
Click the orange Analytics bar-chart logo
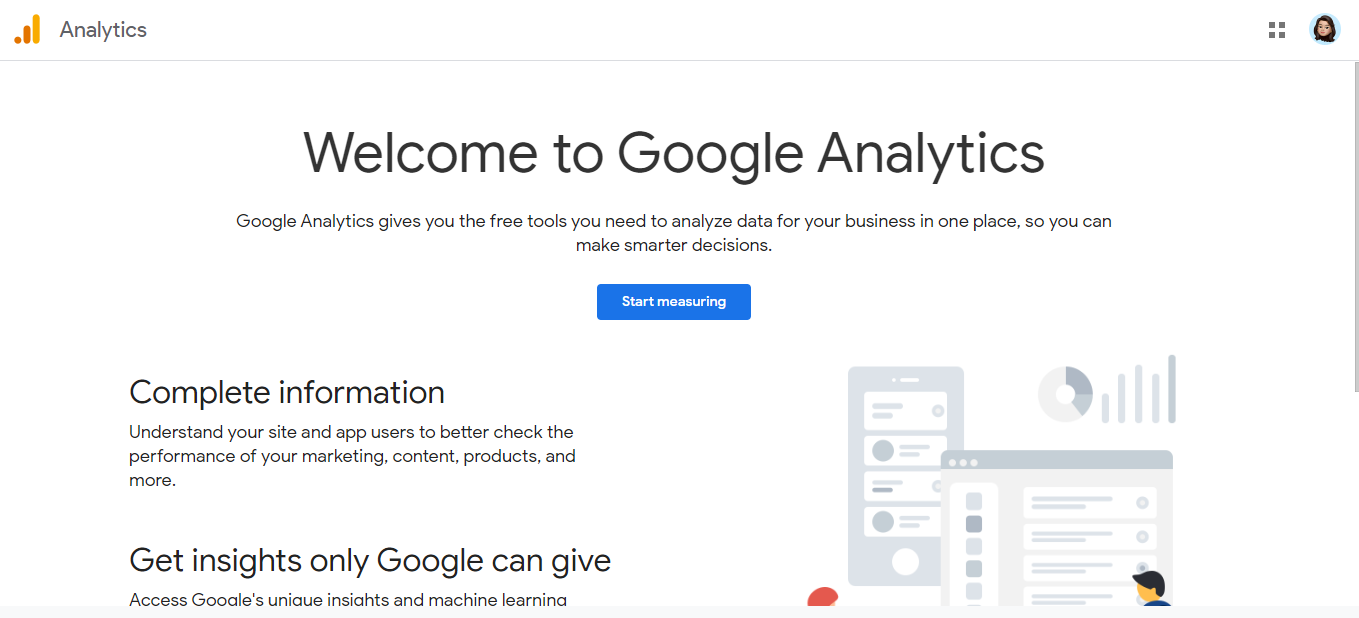pos(27,30)
